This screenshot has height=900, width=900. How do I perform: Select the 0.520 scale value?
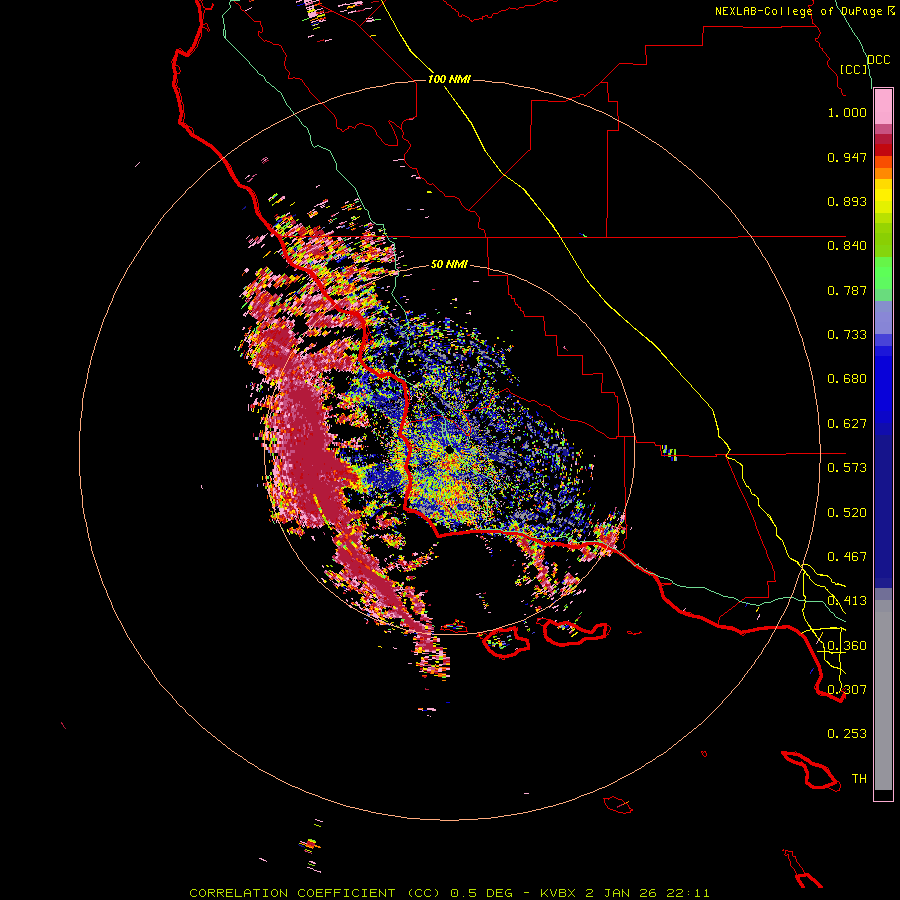(847, 513)
